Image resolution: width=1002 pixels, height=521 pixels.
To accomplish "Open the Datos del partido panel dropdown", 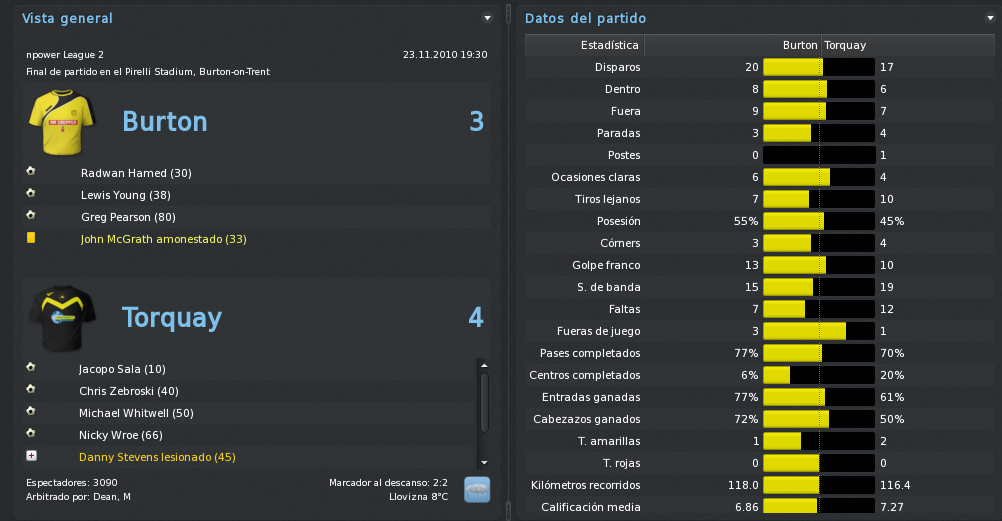I will click(990, 18).
